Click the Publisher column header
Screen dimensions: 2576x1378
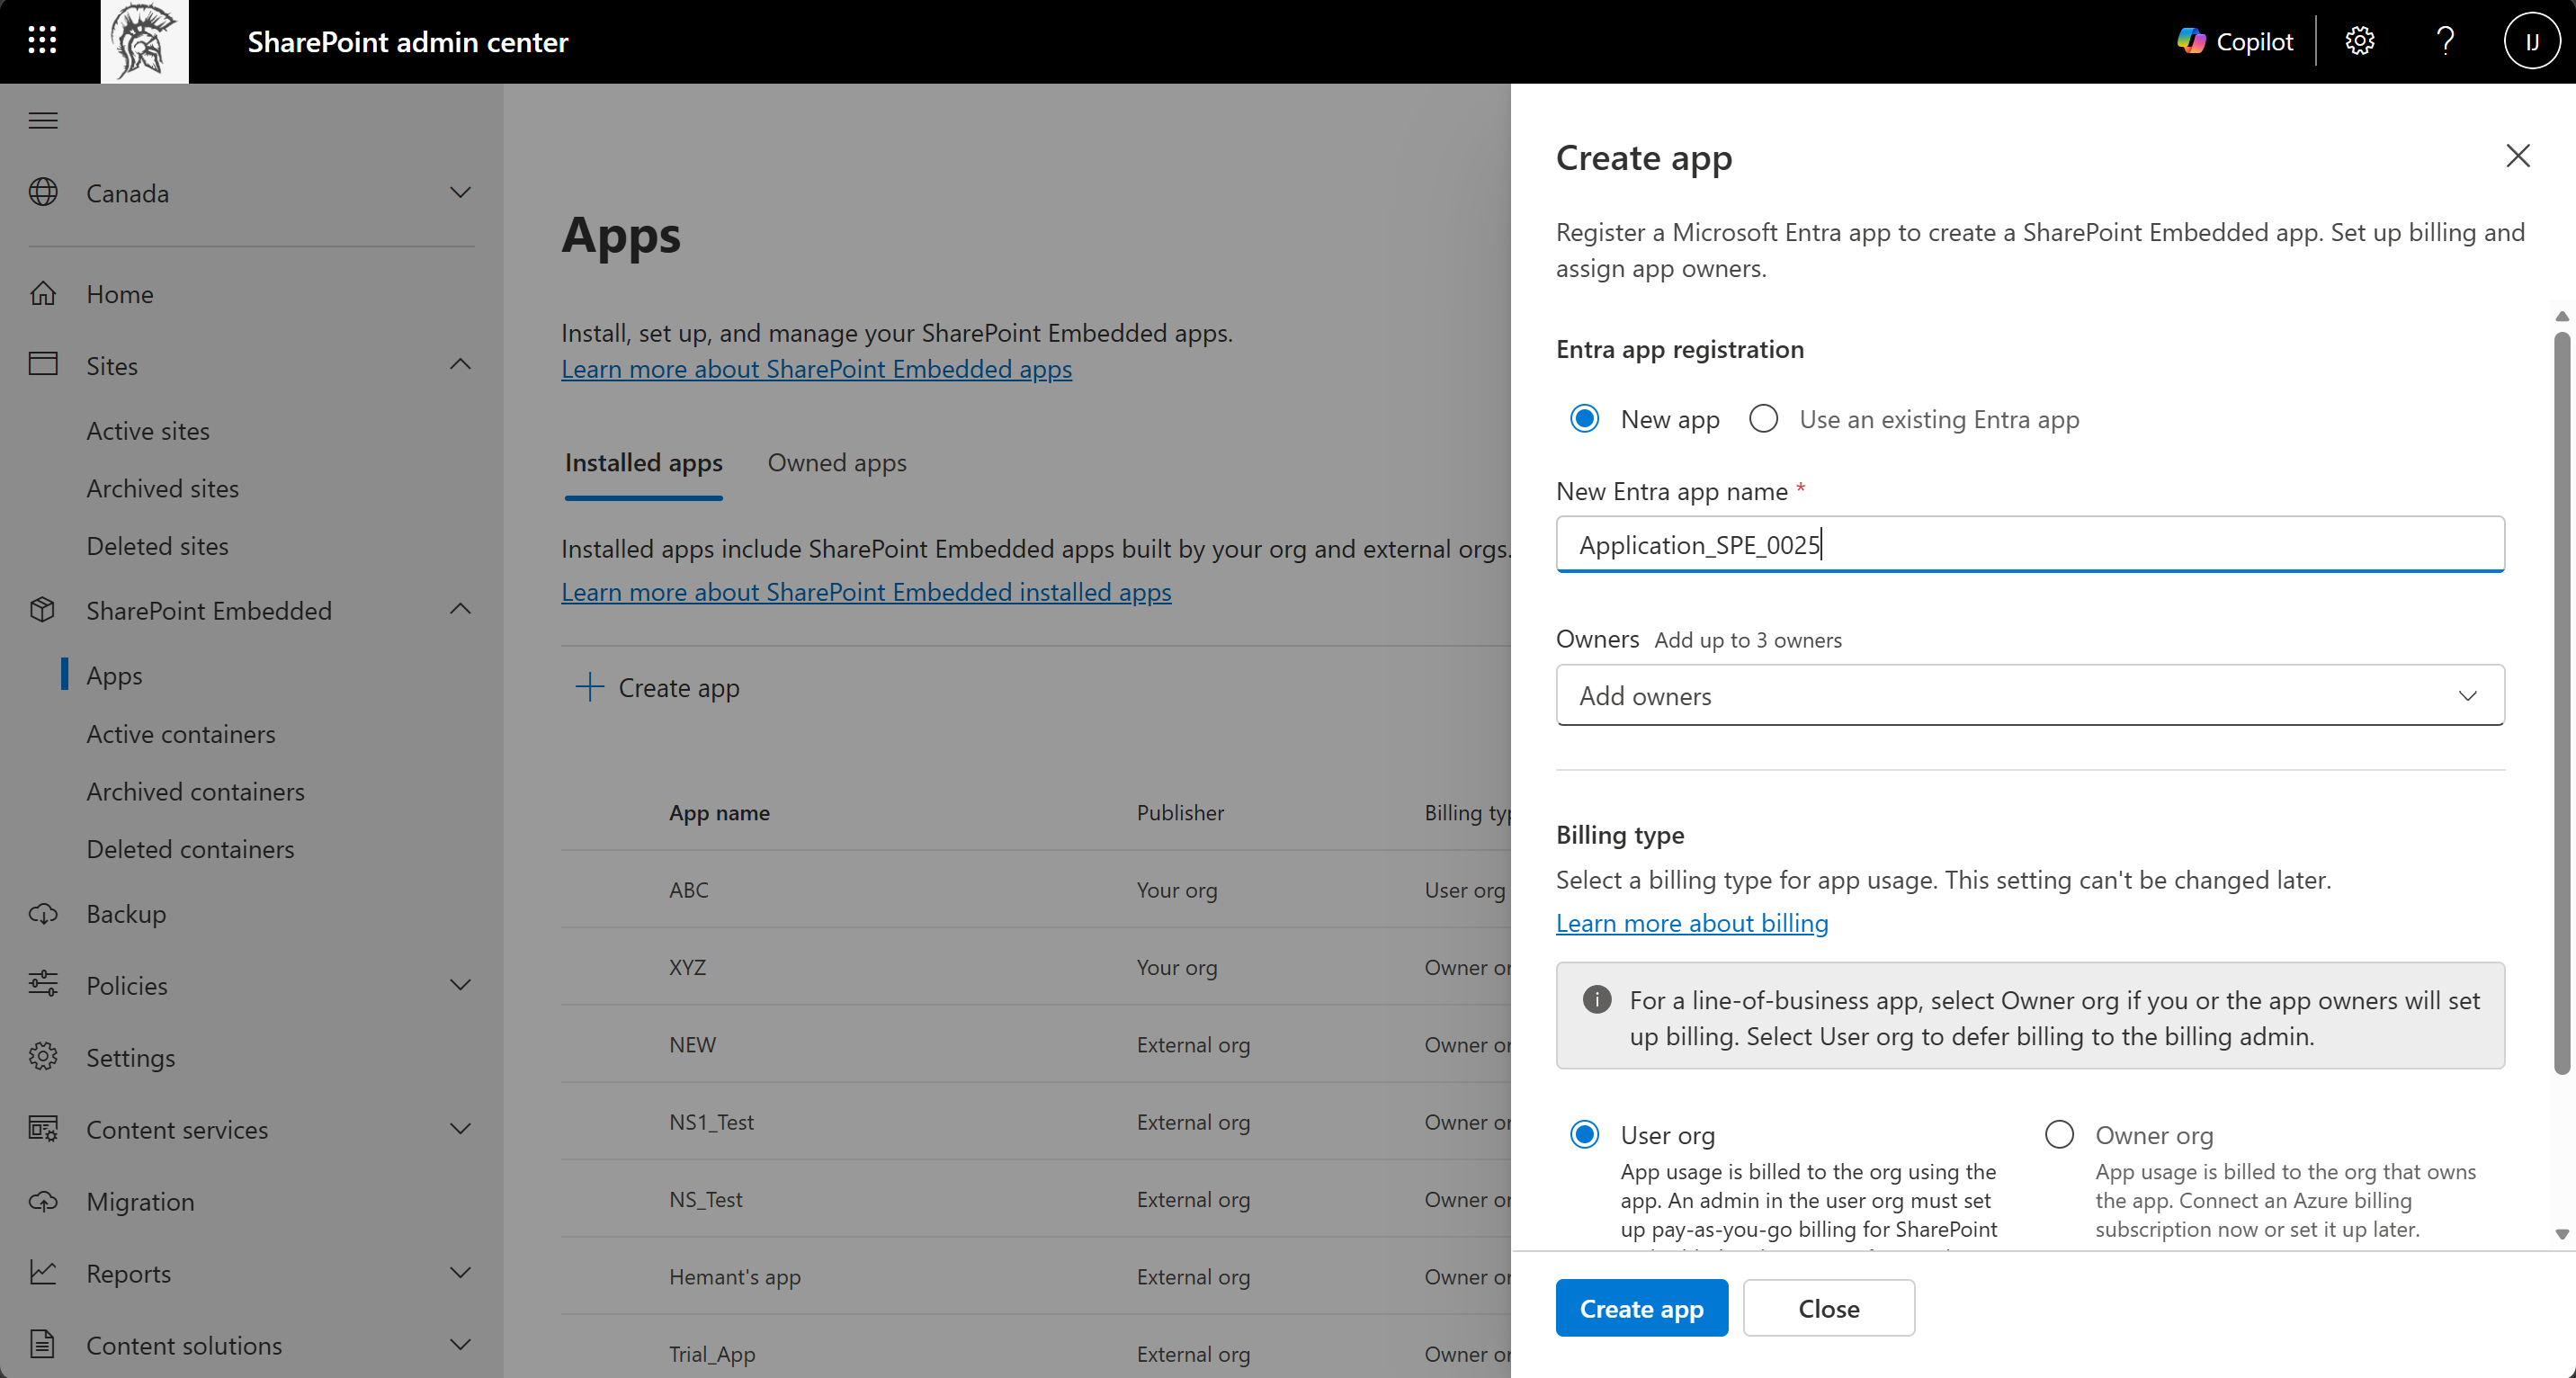(x=1180, y=812)
